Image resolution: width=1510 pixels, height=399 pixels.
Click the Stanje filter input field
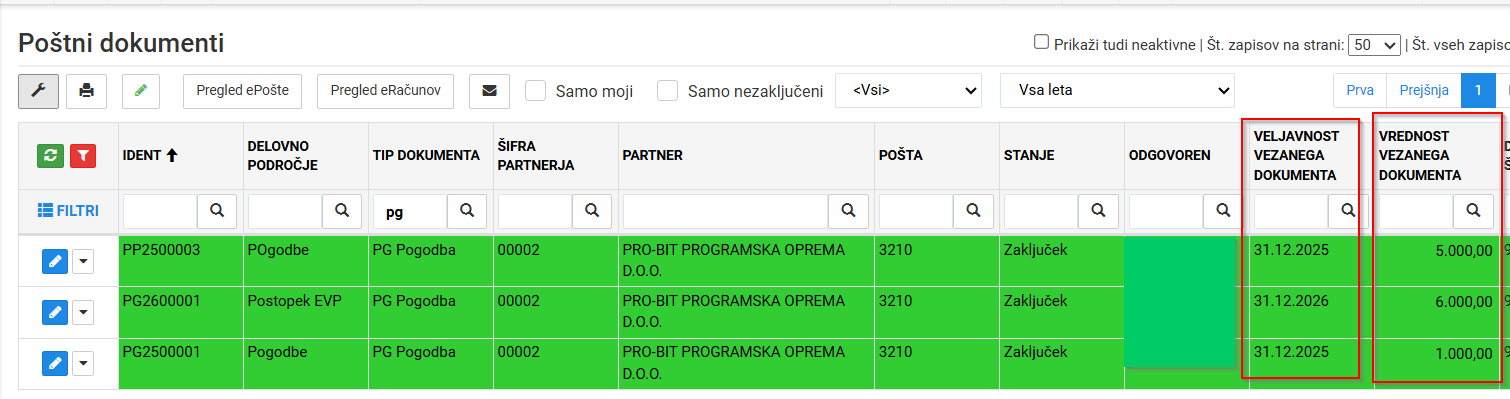(x=1041, y=210)
